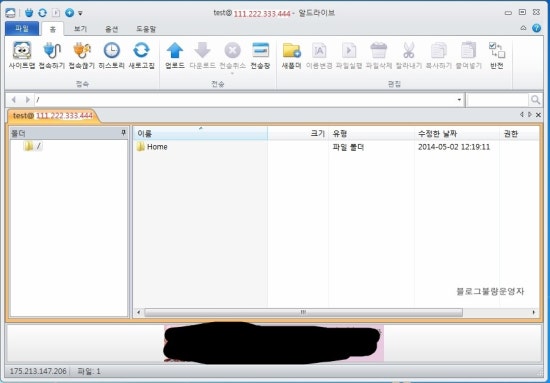Click the title bar plug quick-connect icon
This screenshot has height=383, width=550.
[29, 13]
